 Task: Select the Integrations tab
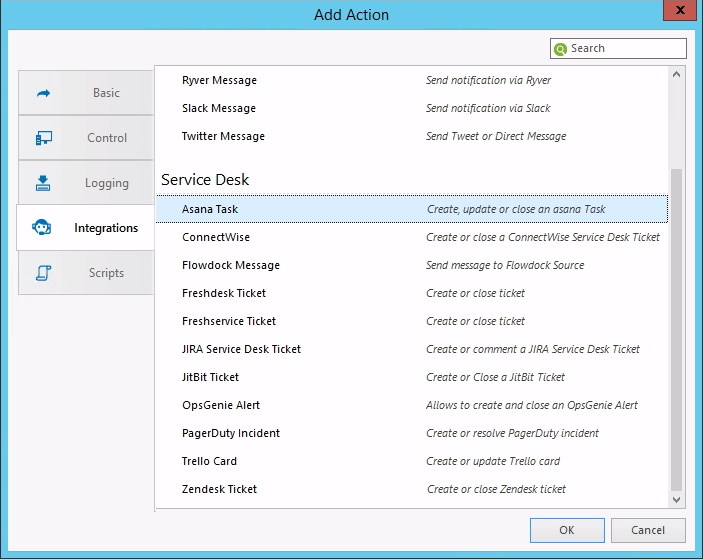[x=86, y=228]
